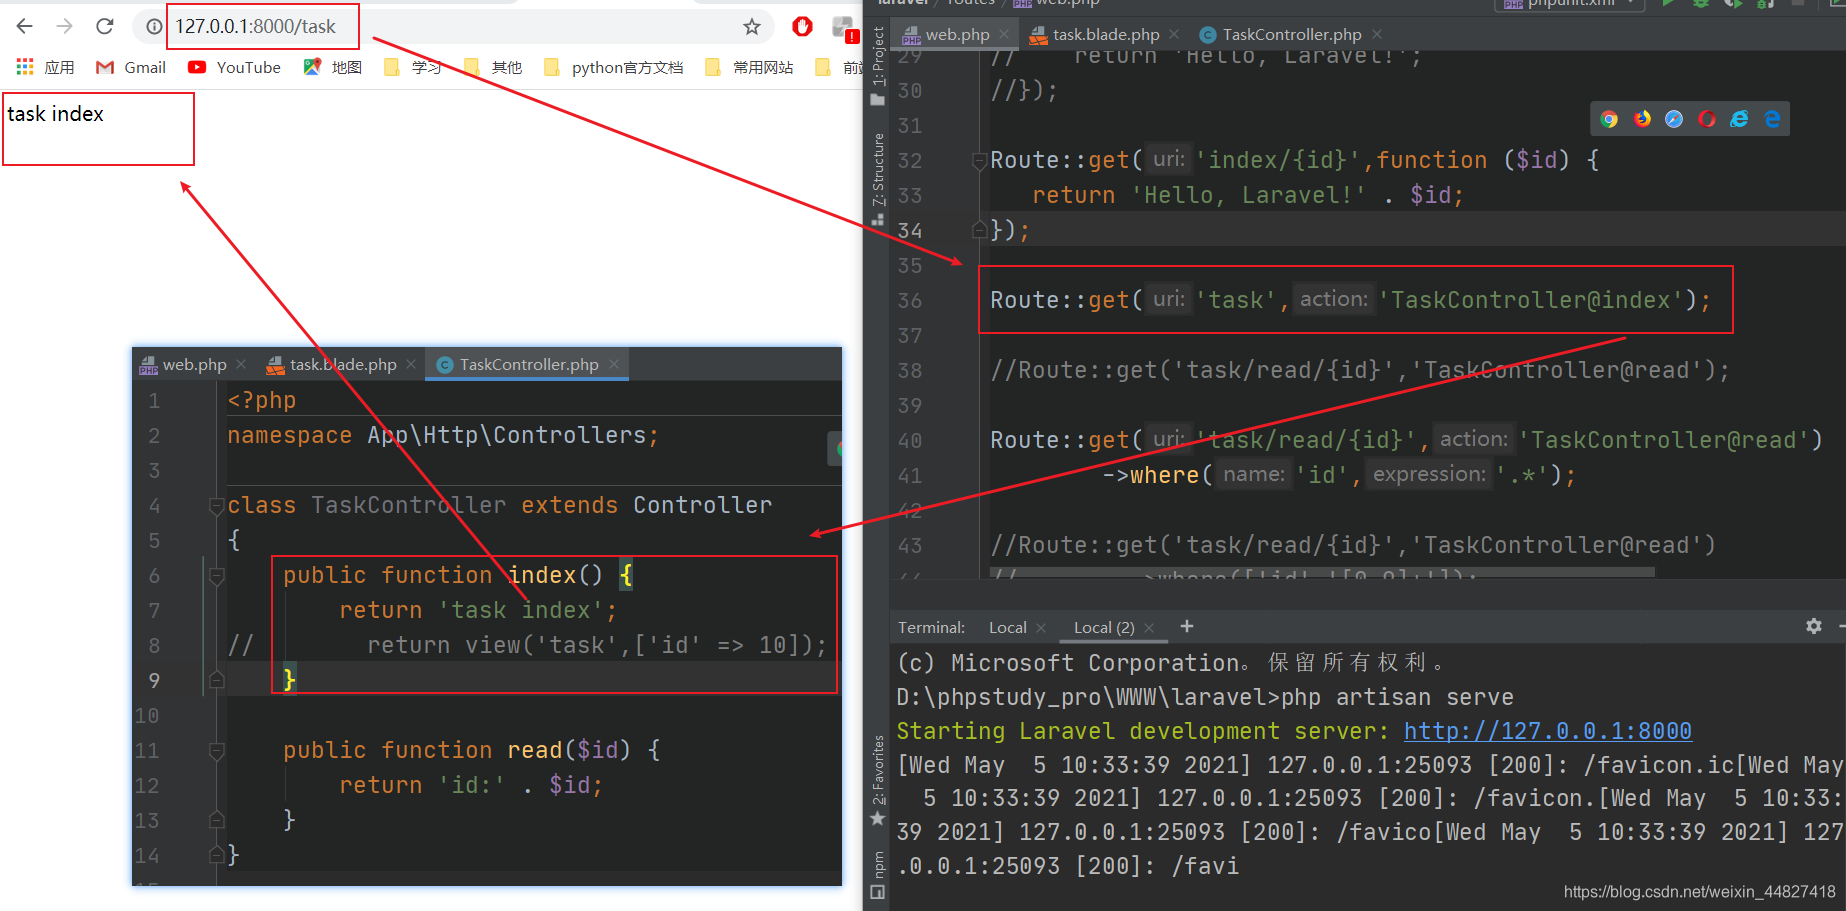Close TaskController.php tab in right editor
Viewport: 1846px width, 911px height.
[1377, 34]
